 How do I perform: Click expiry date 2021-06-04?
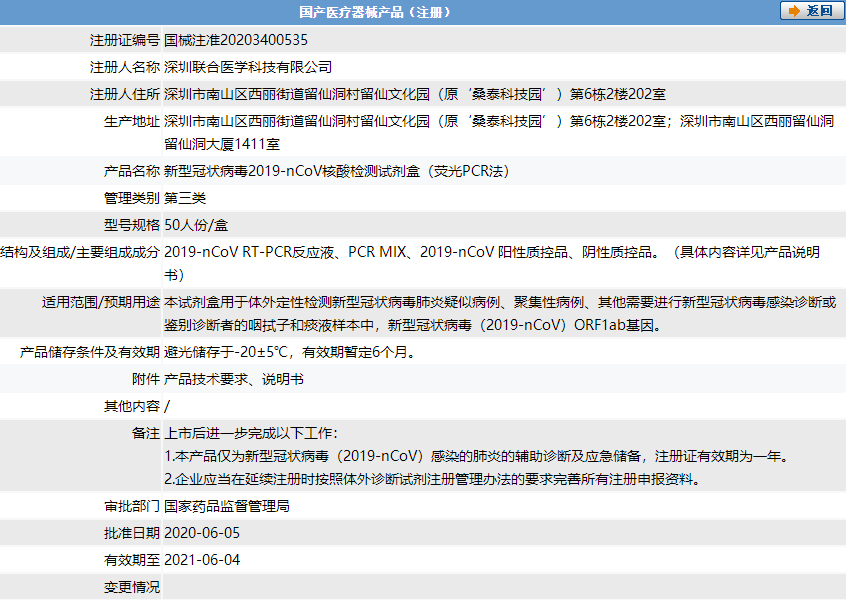[202, 560]
